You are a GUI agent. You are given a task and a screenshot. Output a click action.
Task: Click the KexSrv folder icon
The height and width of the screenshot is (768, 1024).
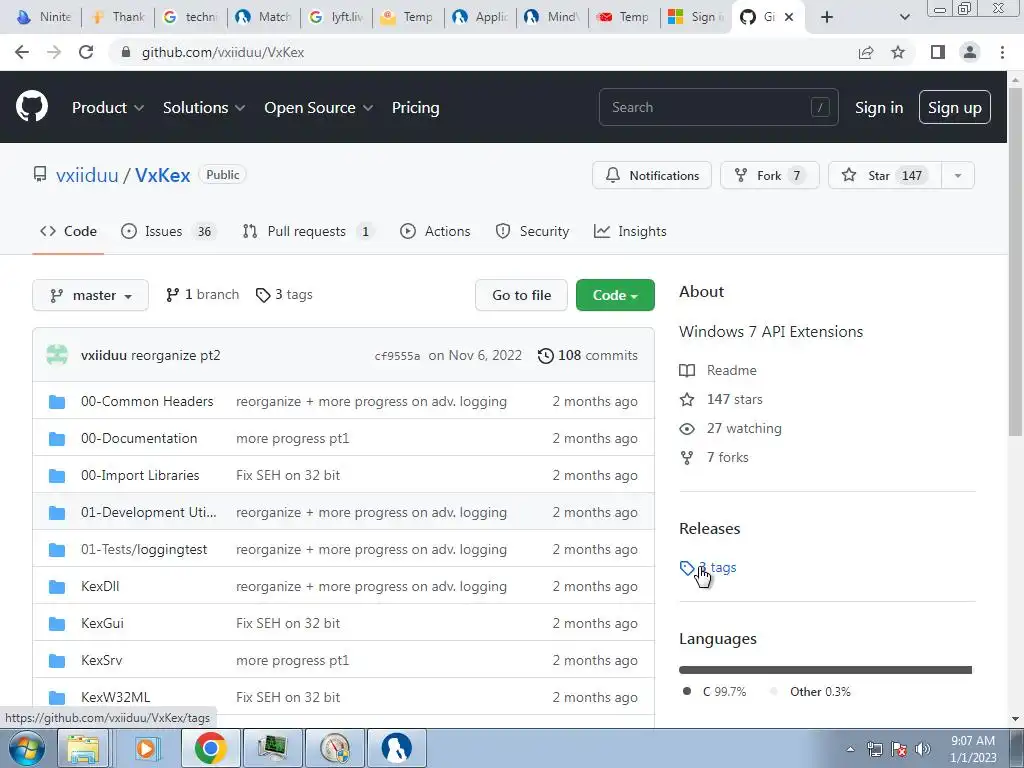pos(57,660)
